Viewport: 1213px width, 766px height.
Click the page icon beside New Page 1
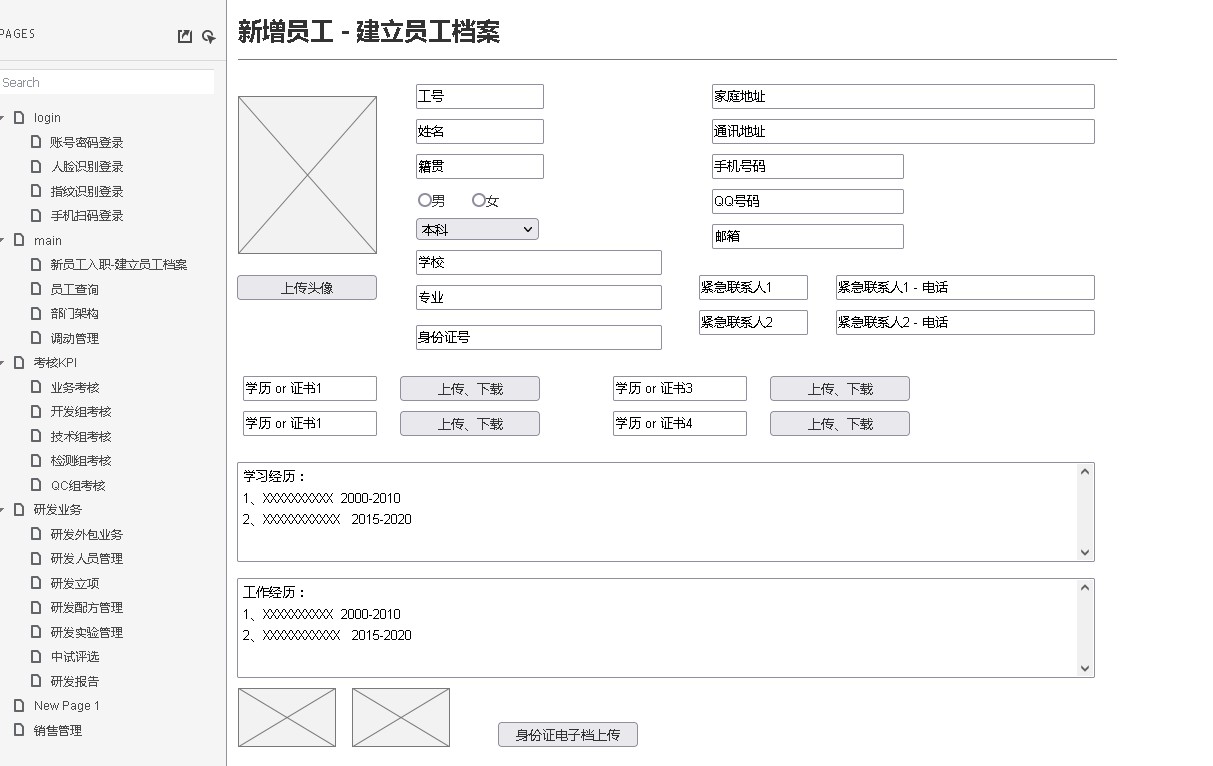coord(19,706)
